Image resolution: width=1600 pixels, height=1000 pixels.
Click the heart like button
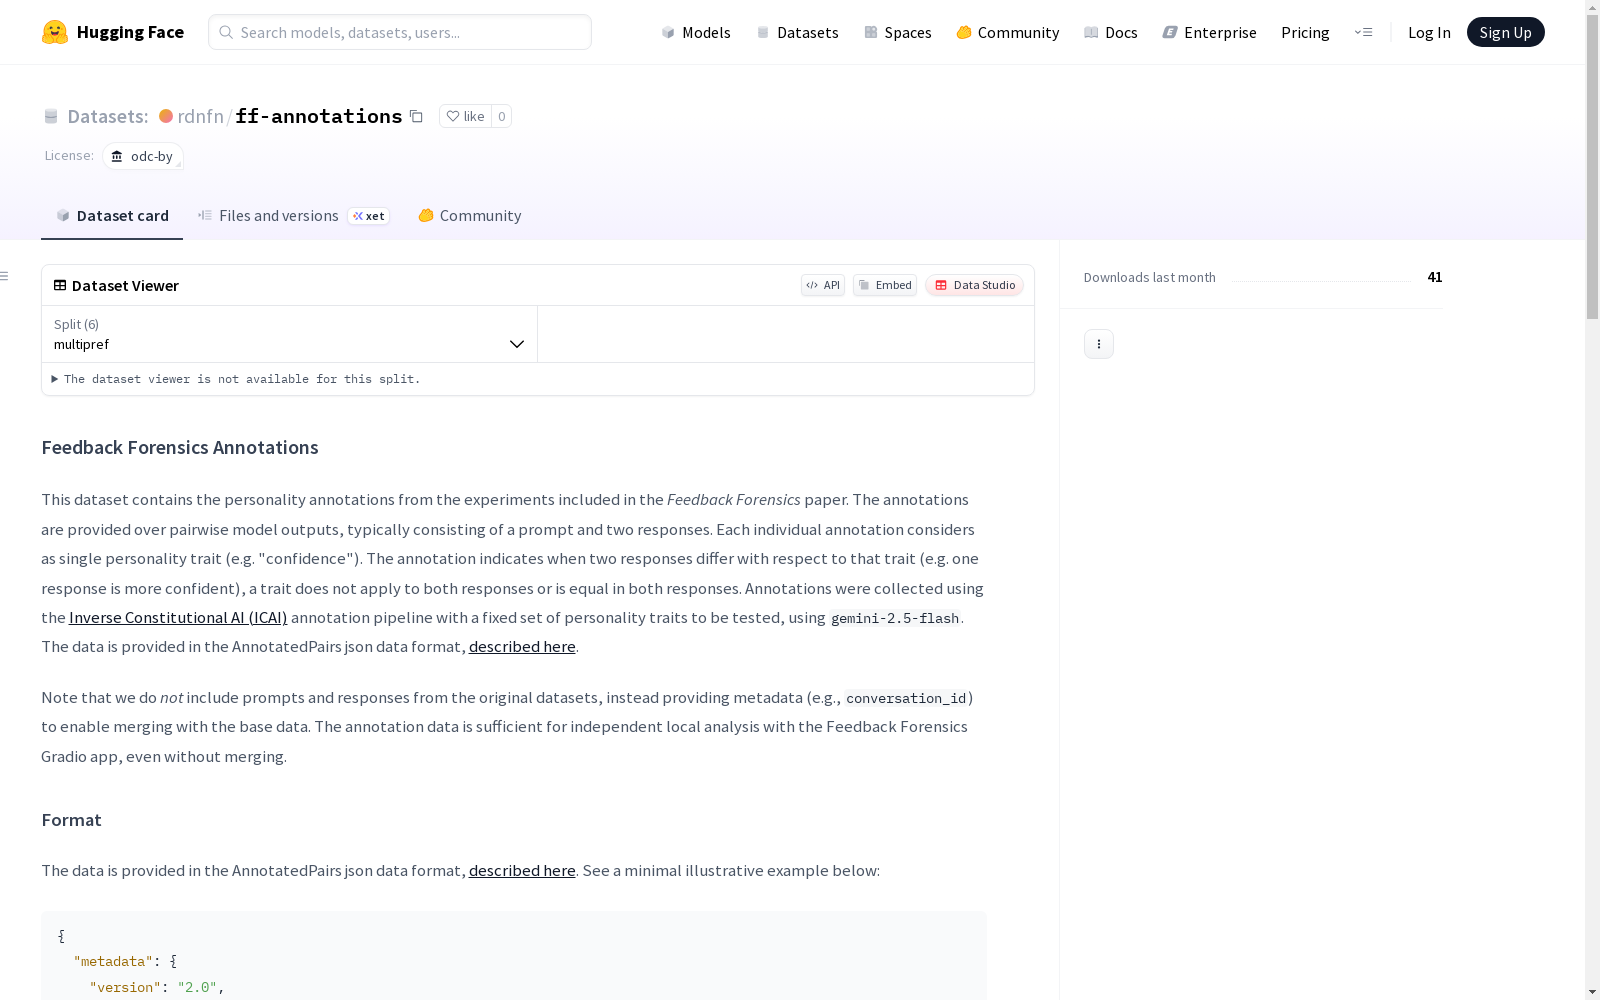click(465, 116)
